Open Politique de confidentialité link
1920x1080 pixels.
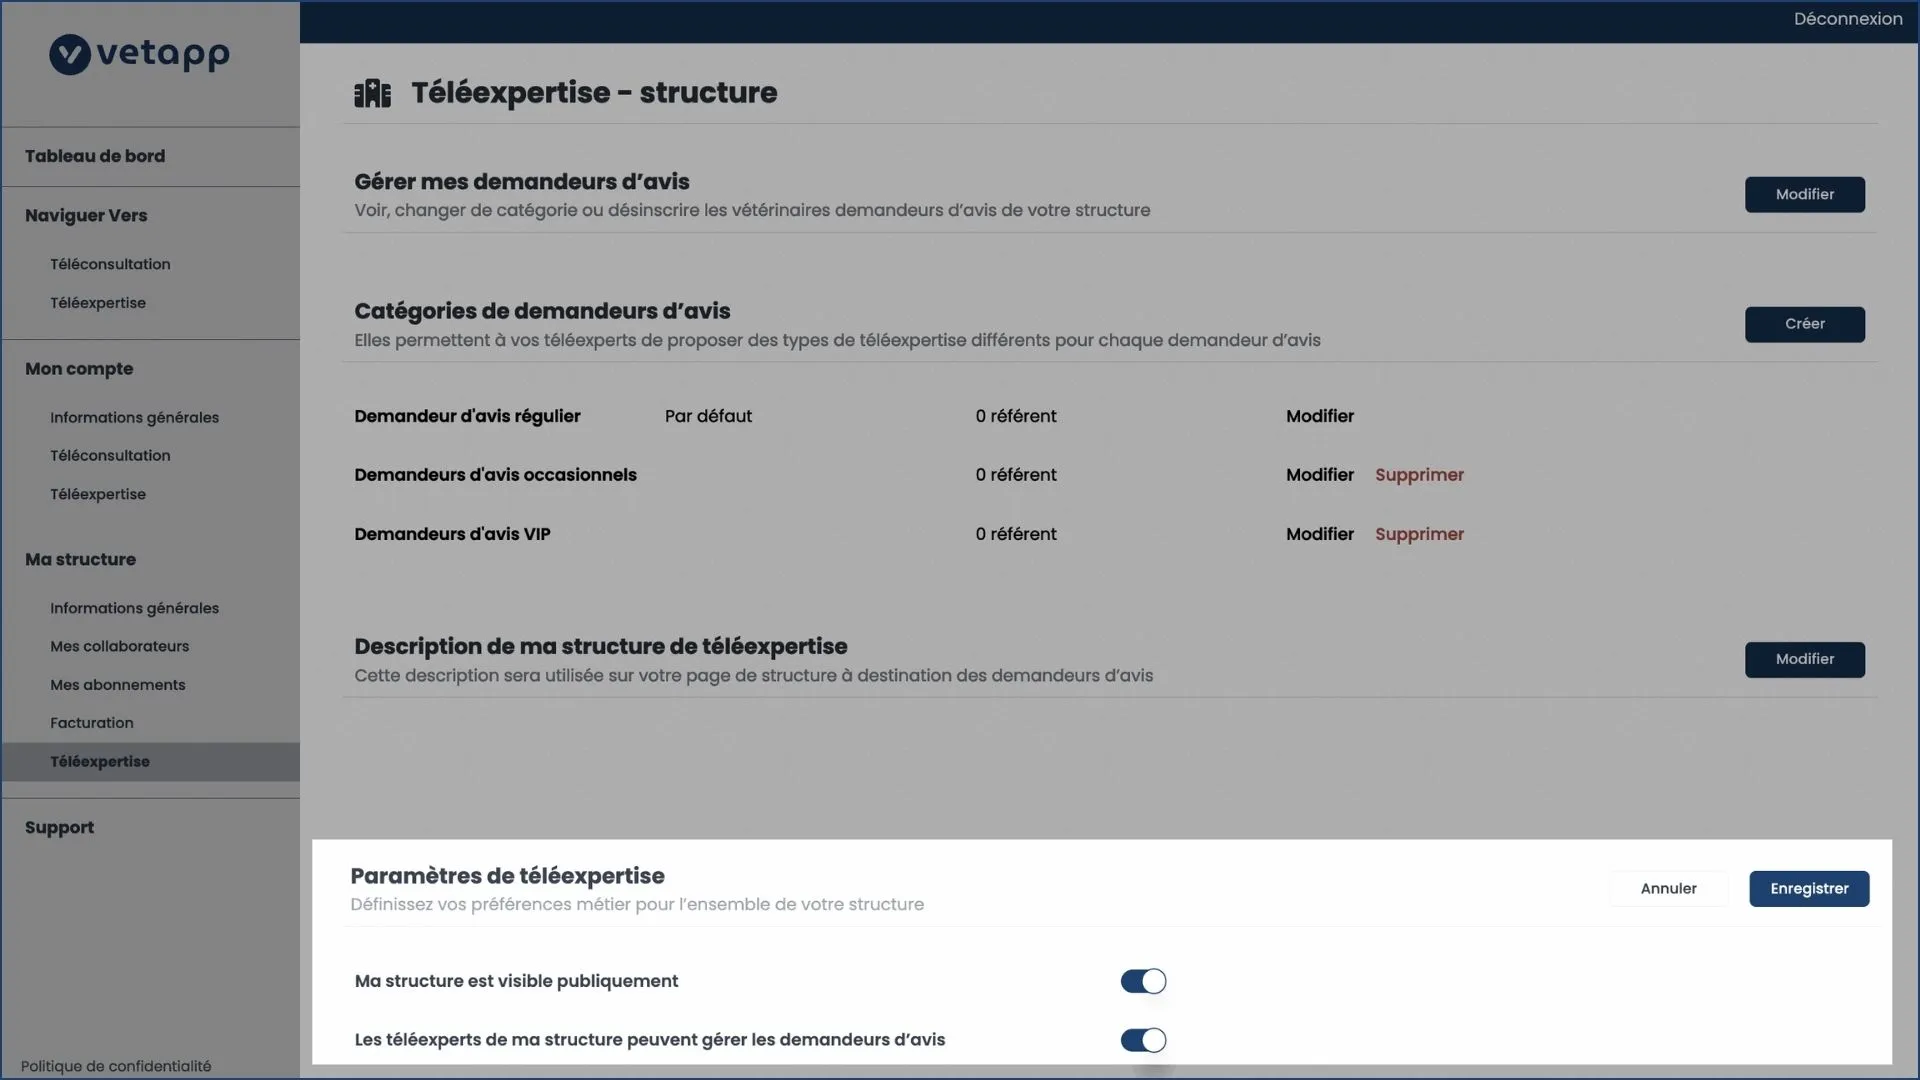point(116,1066)
